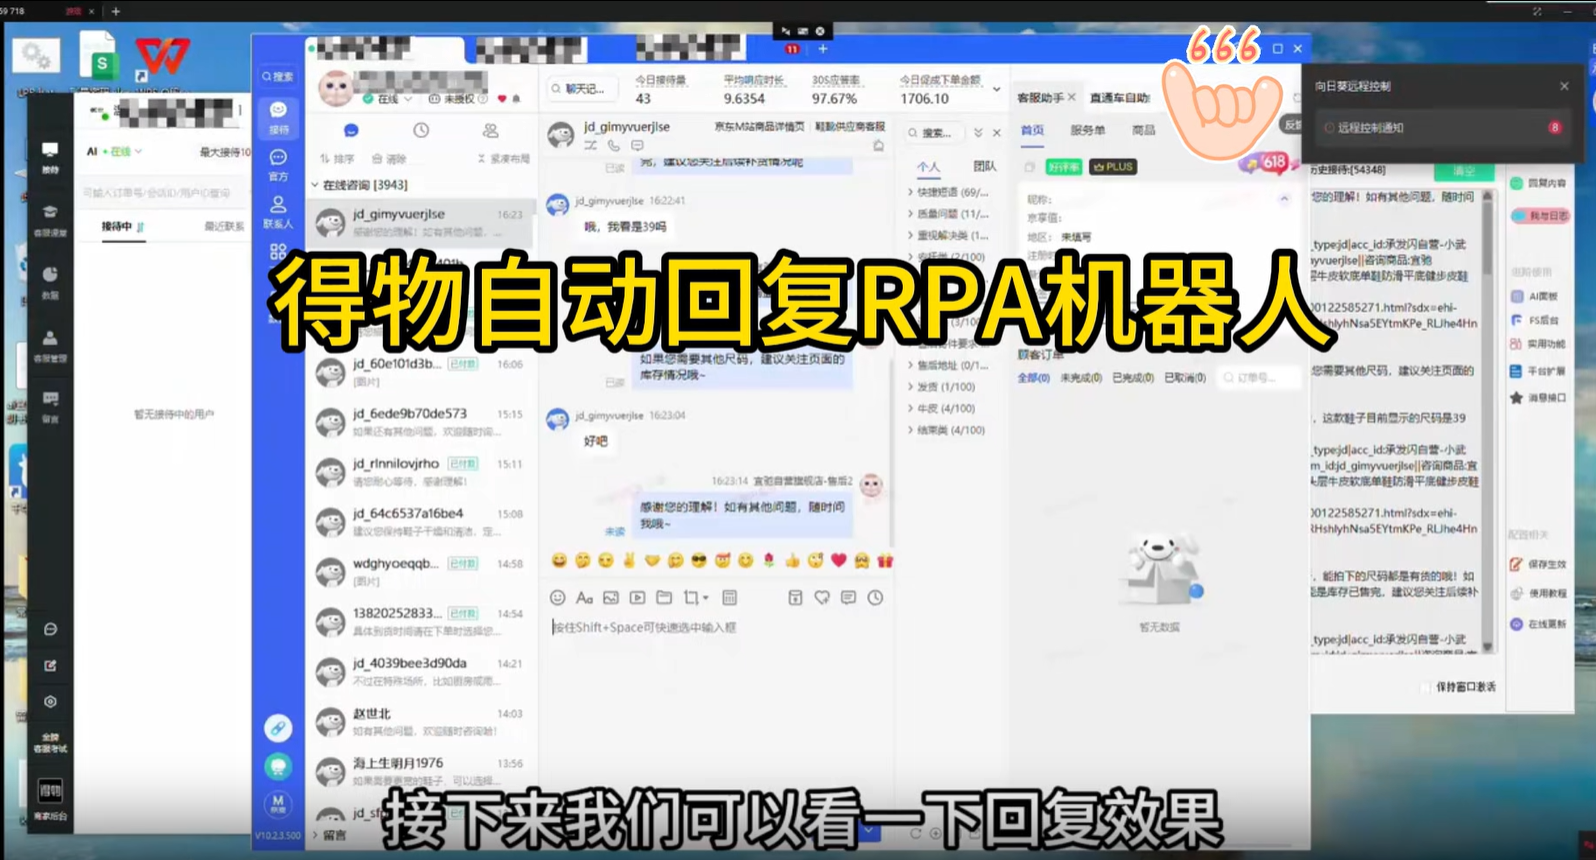Click the message input box

(x=718, y=700)
